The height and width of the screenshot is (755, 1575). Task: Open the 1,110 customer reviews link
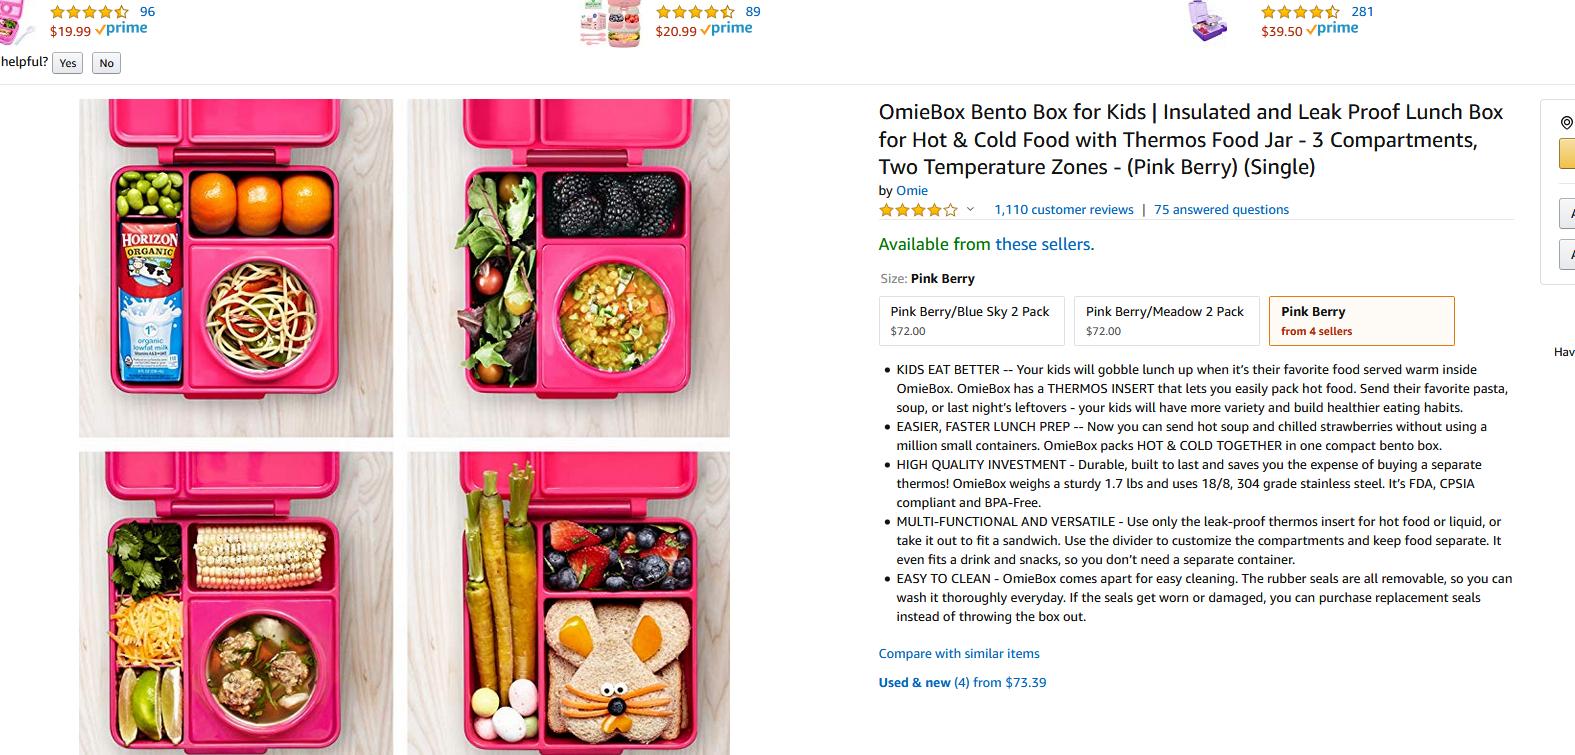(x=1063, y=210)
